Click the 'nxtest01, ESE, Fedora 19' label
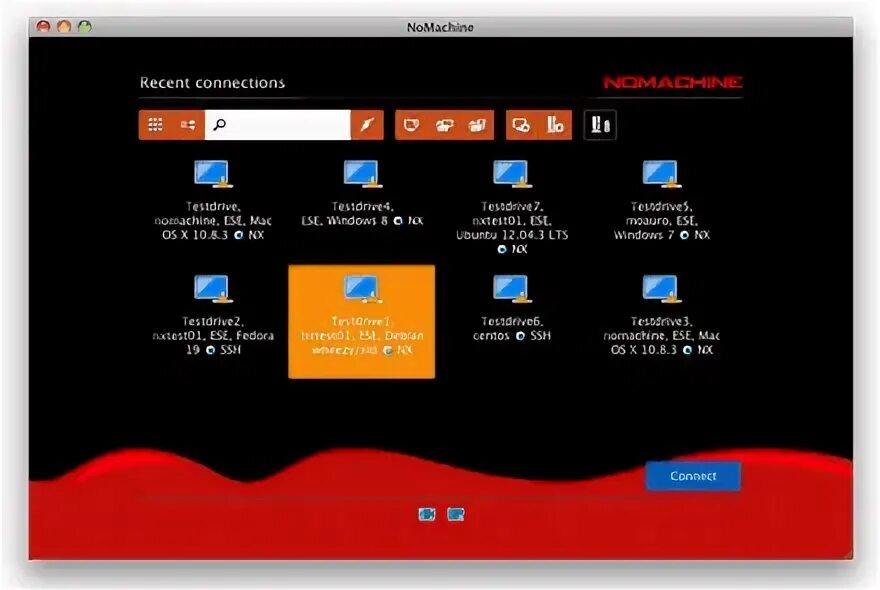This screenshot has width=880, height=590. (x=213, y=342)
